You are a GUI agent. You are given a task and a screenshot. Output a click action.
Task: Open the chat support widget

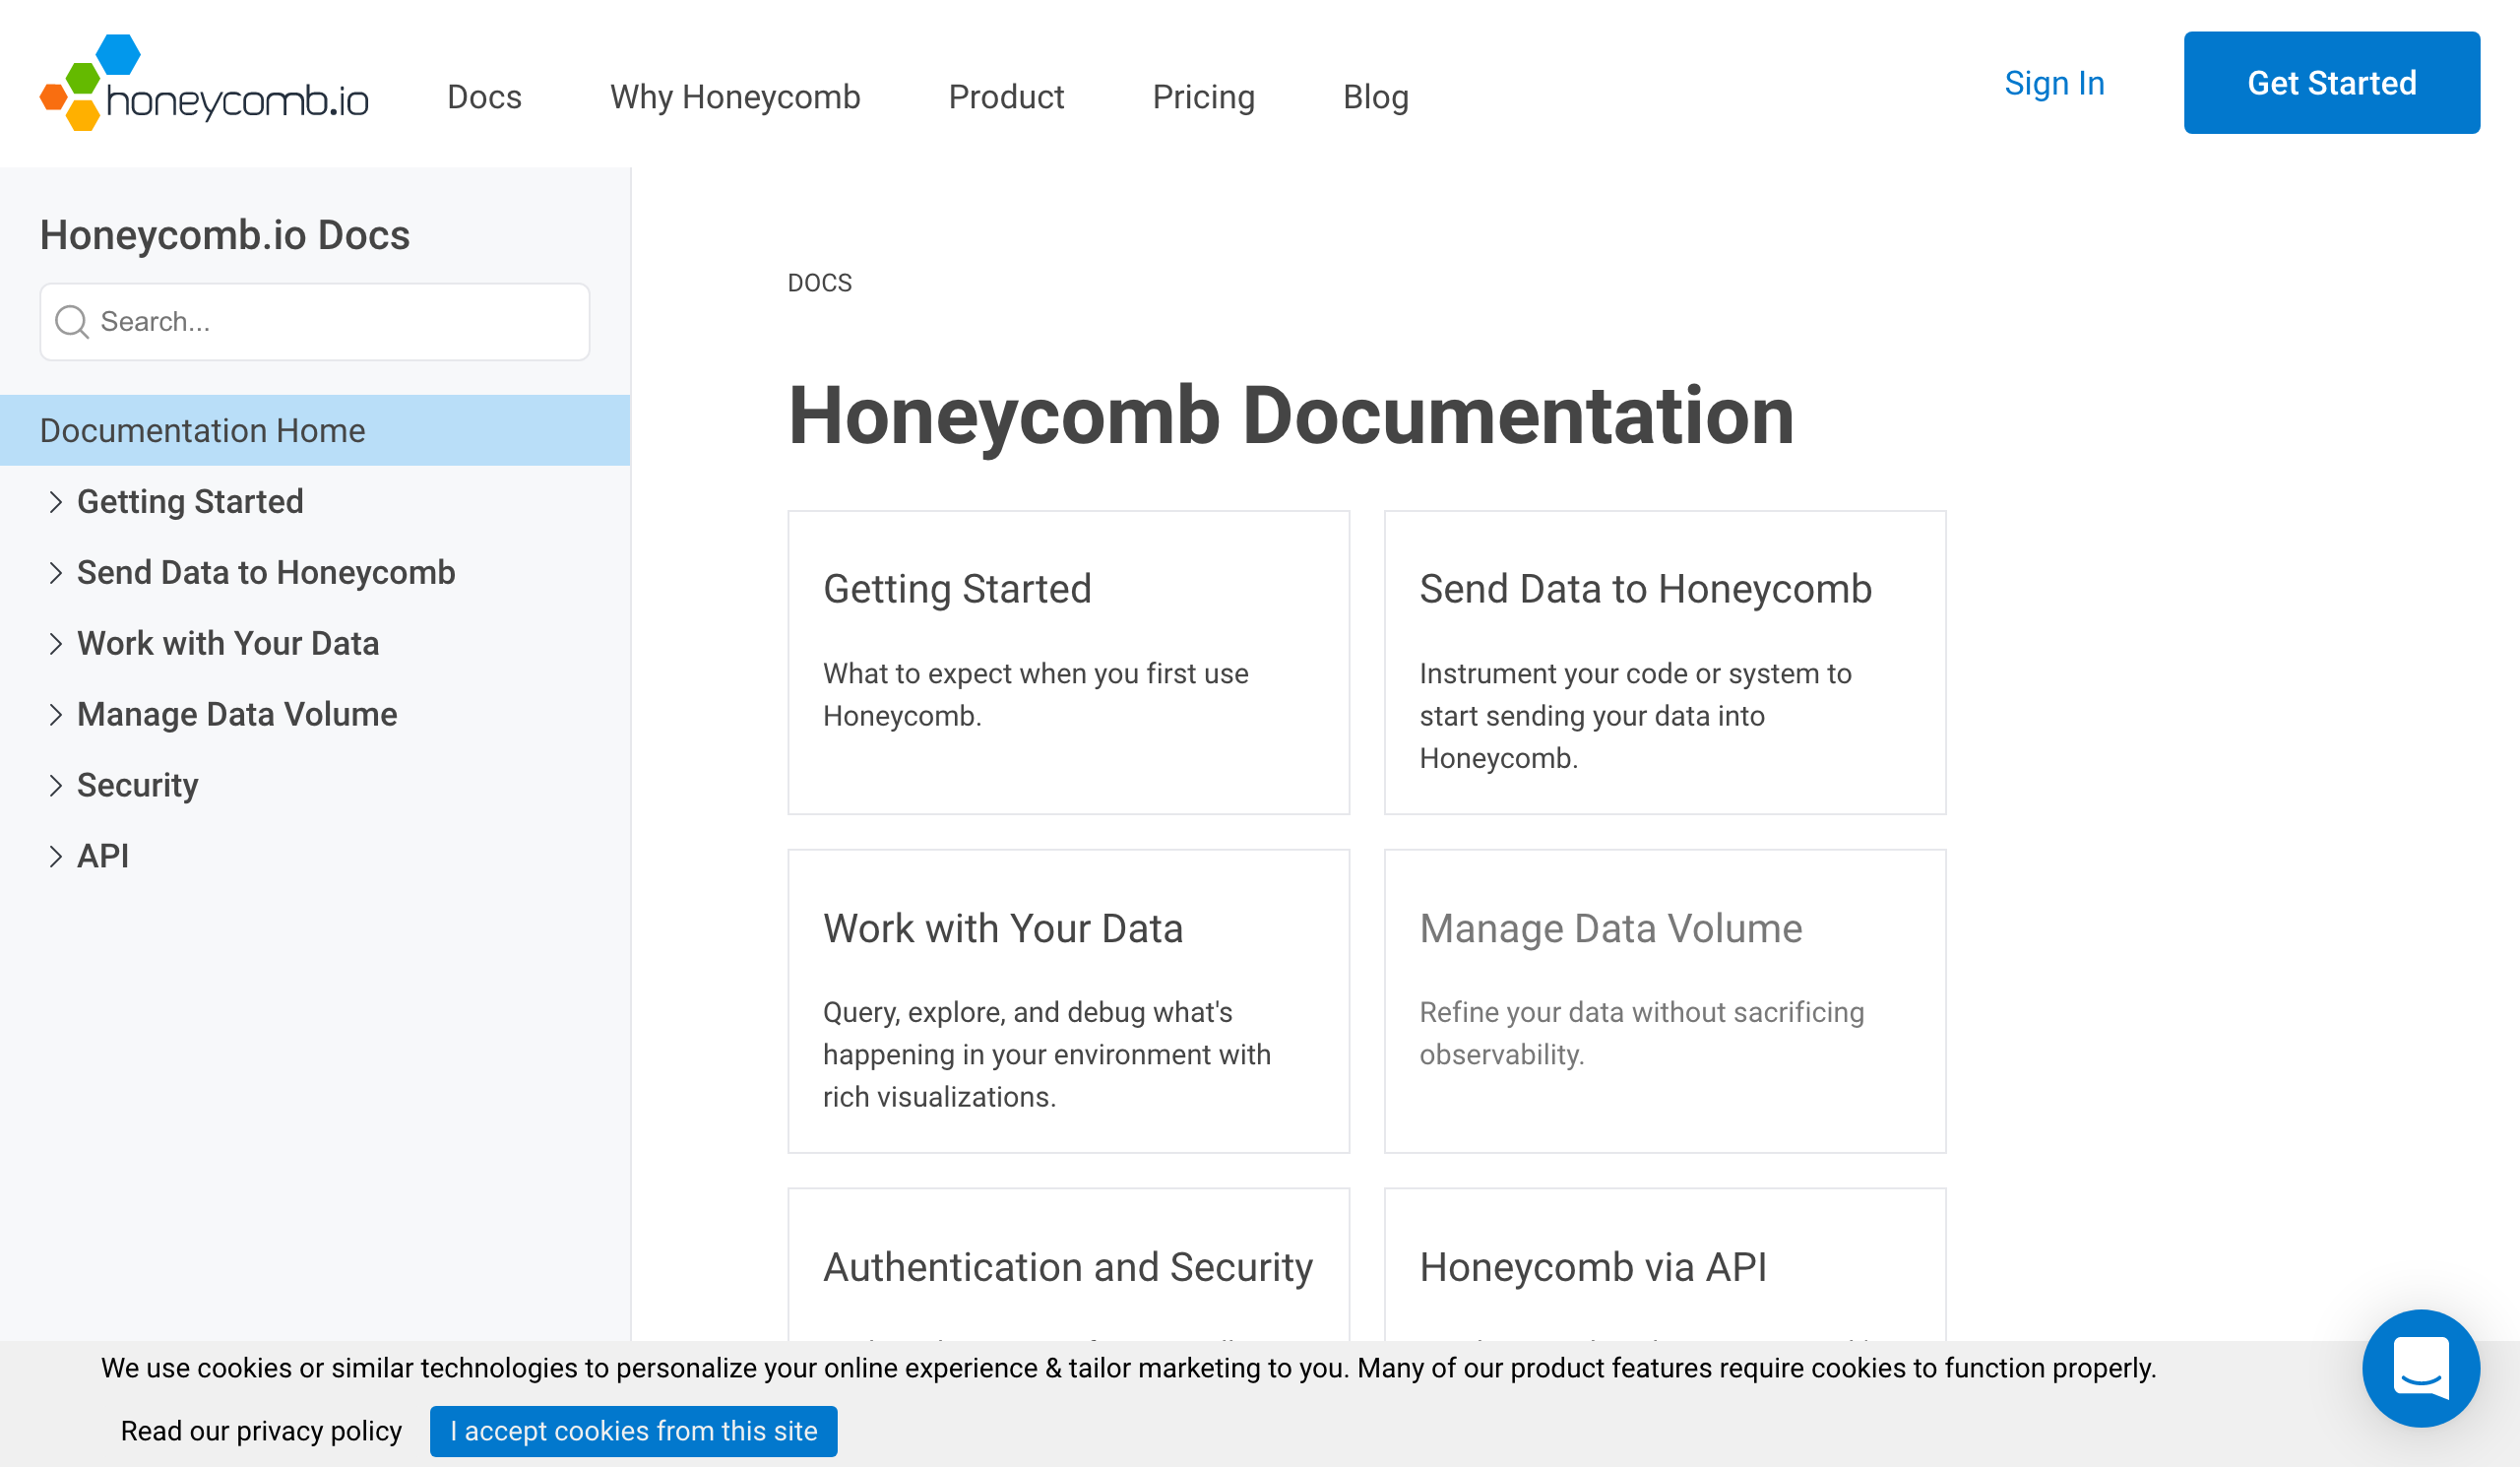(x=2420, y=1367)
